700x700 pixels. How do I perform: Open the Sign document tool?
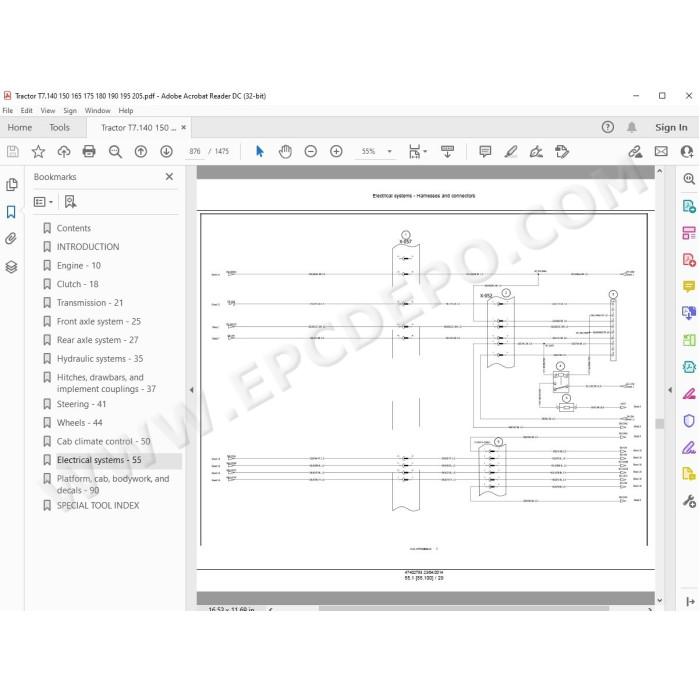(x=536, y=152)
